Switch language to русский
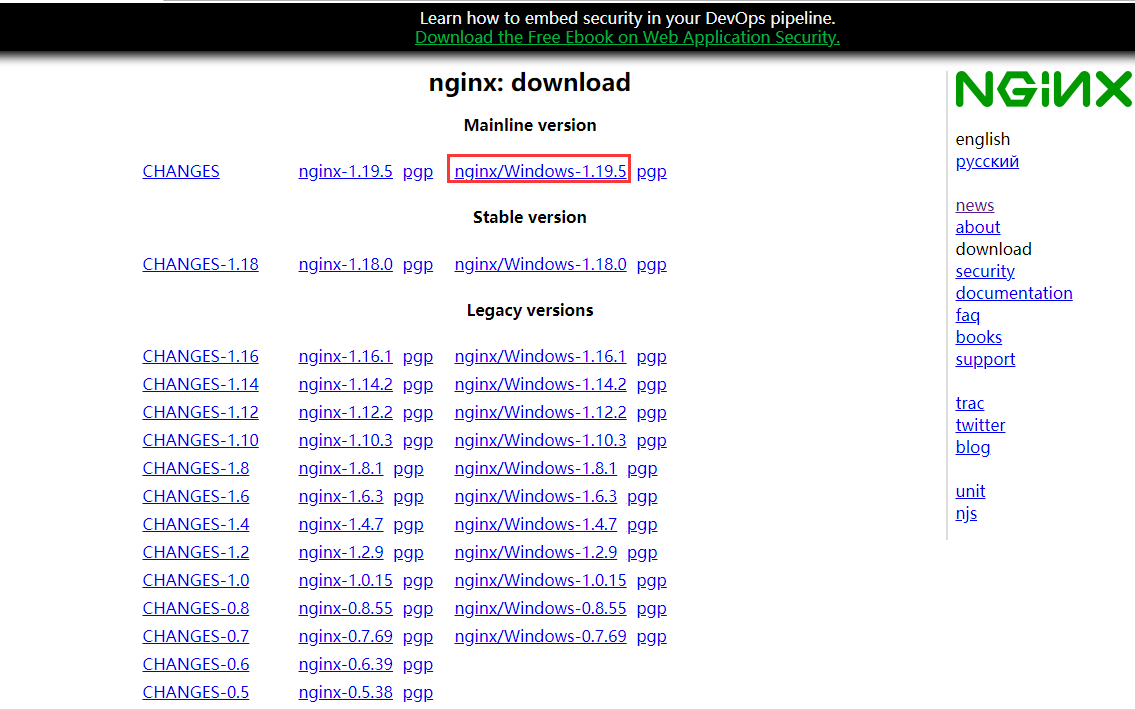 [987, 161]
